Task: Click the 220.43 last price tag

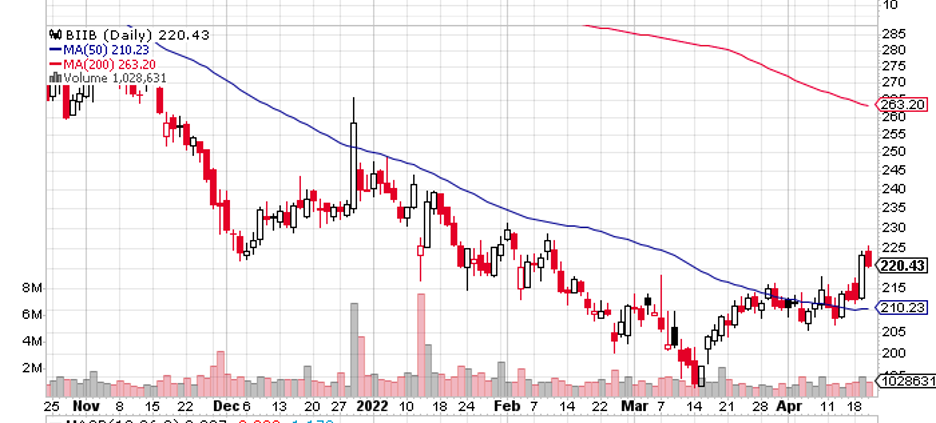Action: 904,266
